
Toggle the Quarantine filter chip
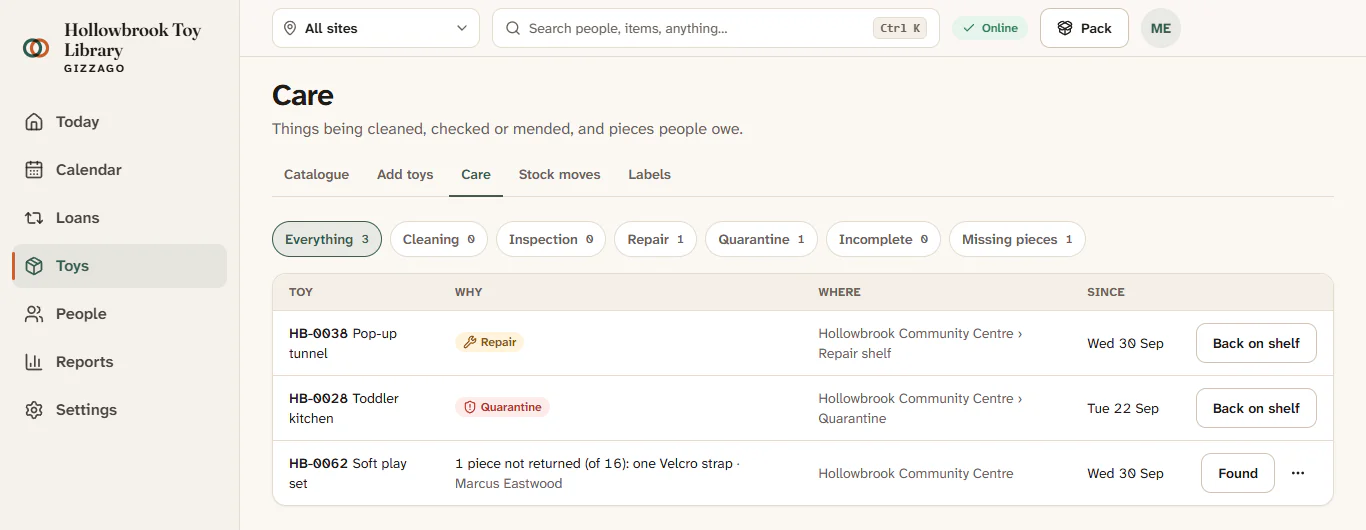[x=761, y=239]
